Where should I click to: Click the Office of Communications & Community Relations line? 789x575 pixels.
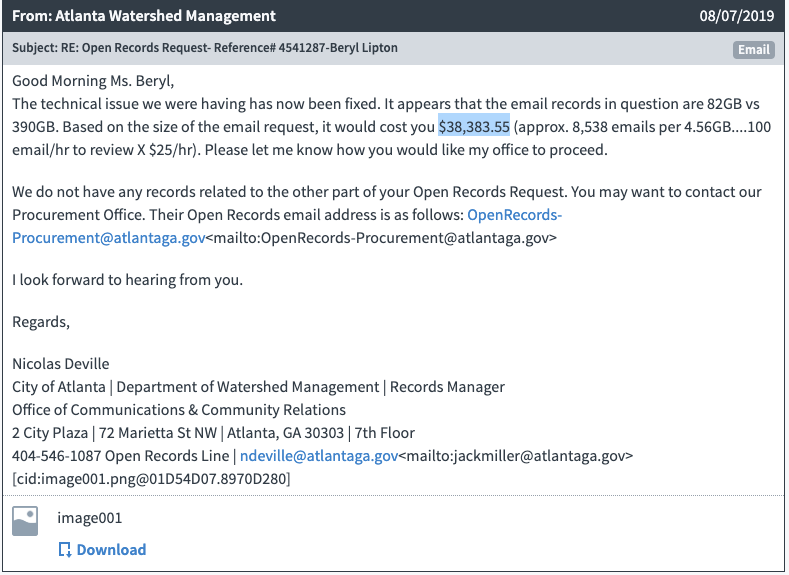tap(179, 409)
